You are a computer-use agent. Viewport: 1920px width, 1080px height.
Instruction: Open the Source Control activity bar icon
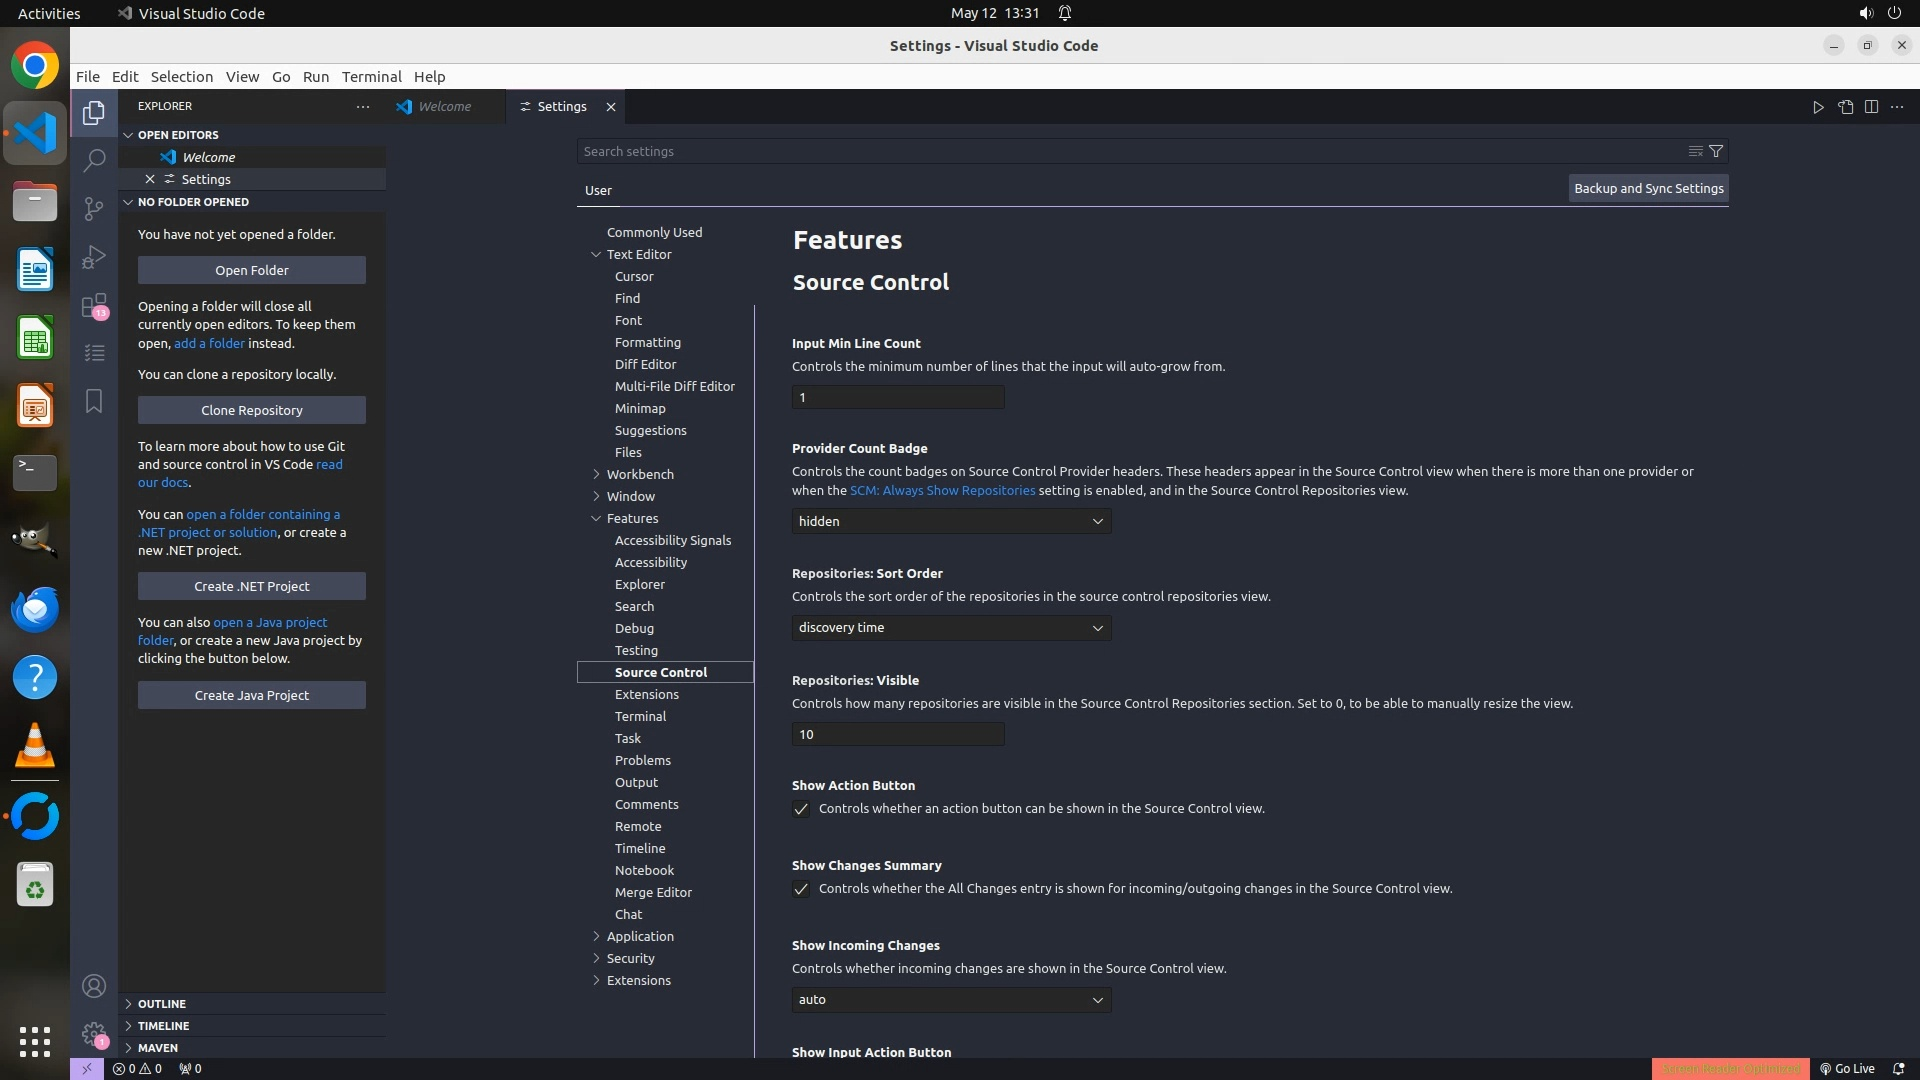(x=94, y=208)
